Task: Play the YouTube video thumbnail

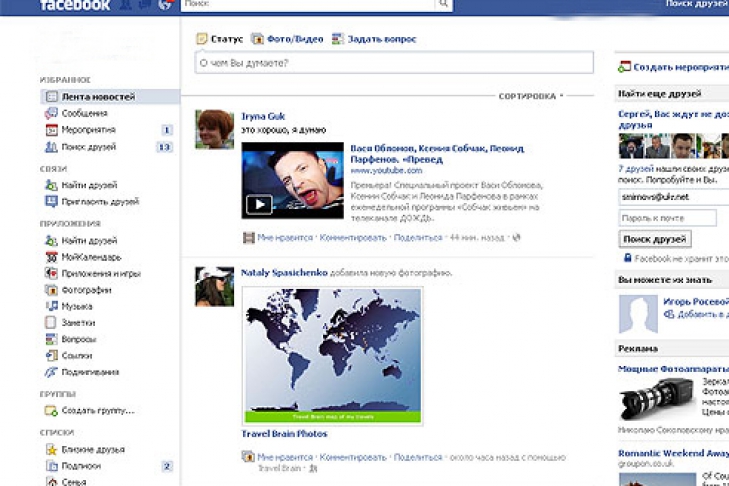Action: pos(259,204)
